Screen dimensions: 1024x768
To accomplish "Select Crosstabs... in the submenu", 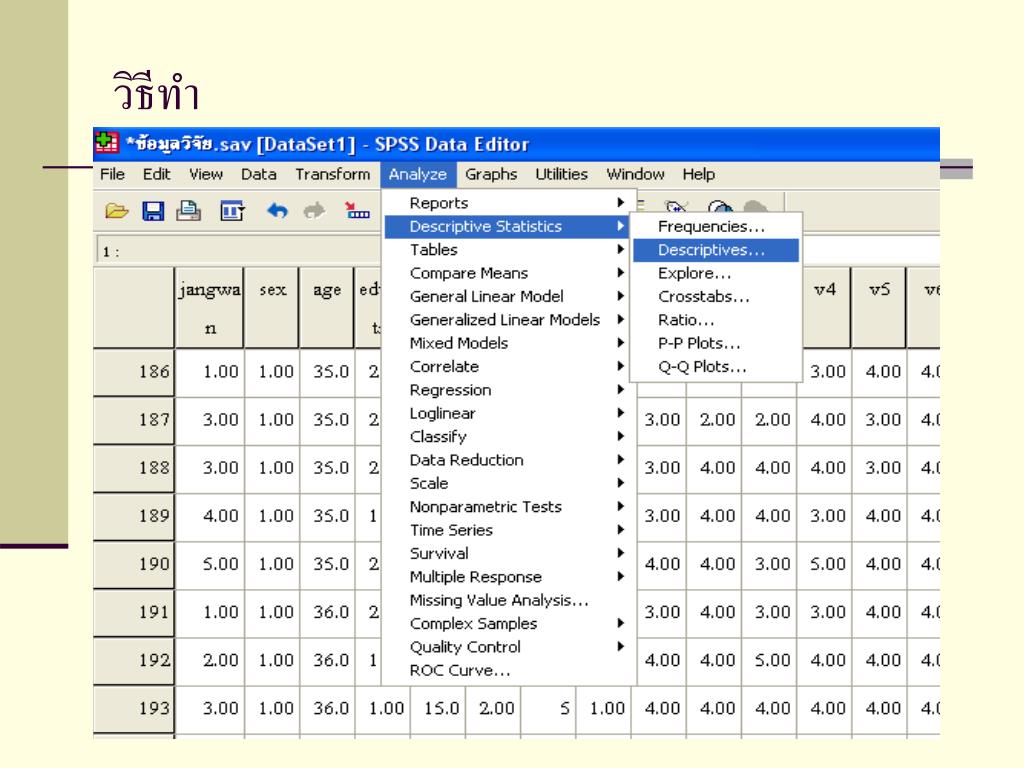I will click(x=716, y=296).
